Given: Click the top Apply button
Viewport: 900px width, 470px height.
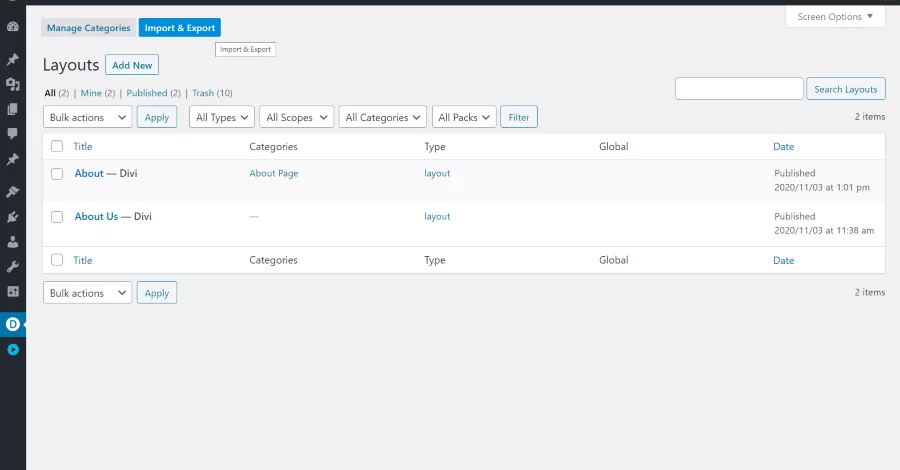Looking at the screenshot, I should pyautogui.click(x=157, y=117).
